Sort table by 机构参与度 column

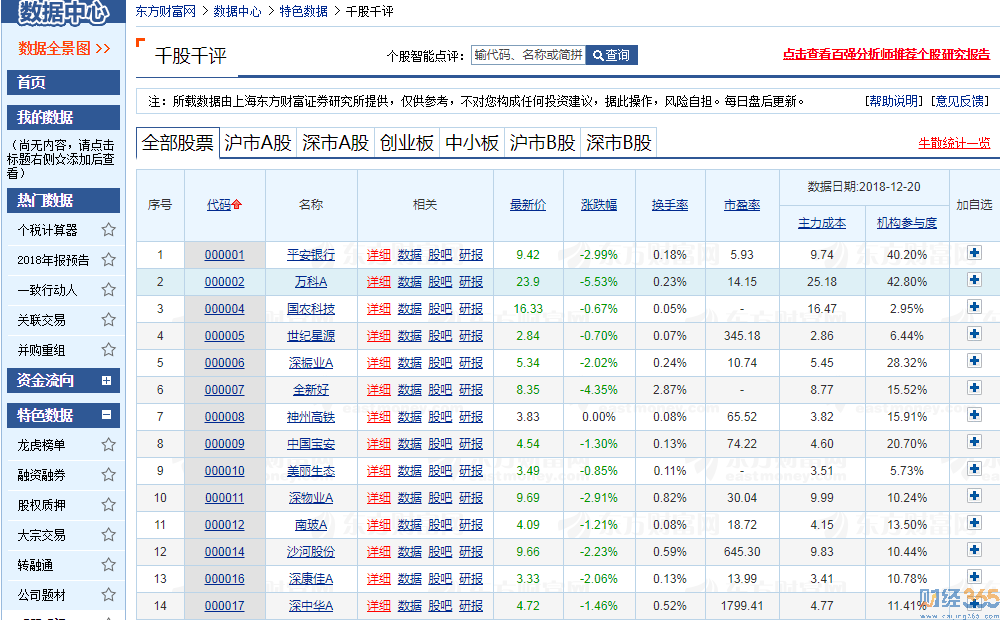[907, 223]
